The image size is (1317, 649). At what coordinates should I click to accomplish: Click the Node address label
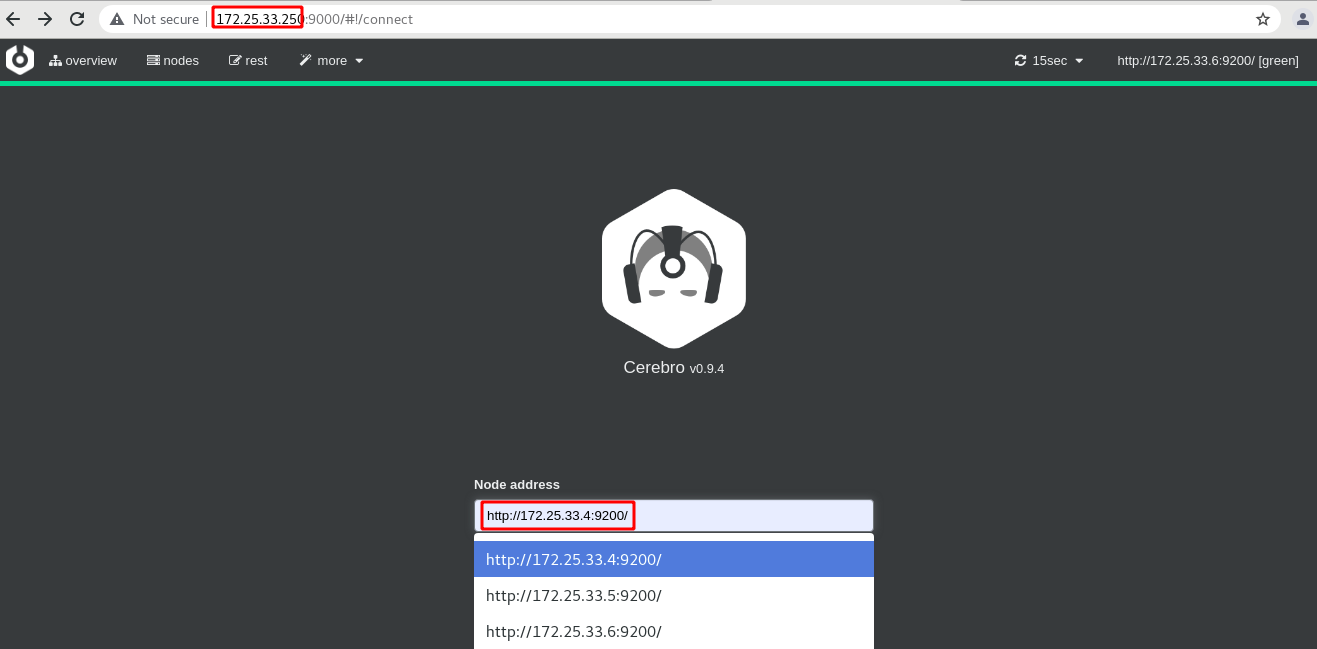pyautogui.click(x=517, y=485)
